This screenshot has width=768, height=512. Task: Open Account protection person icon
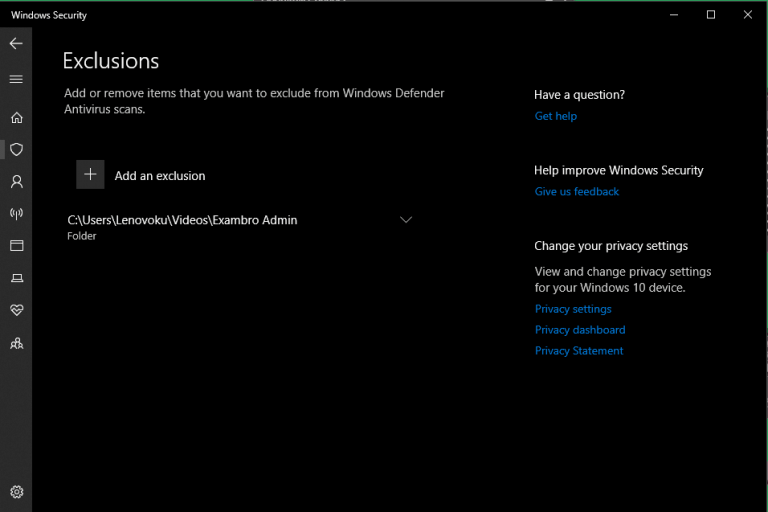[17, 182]
